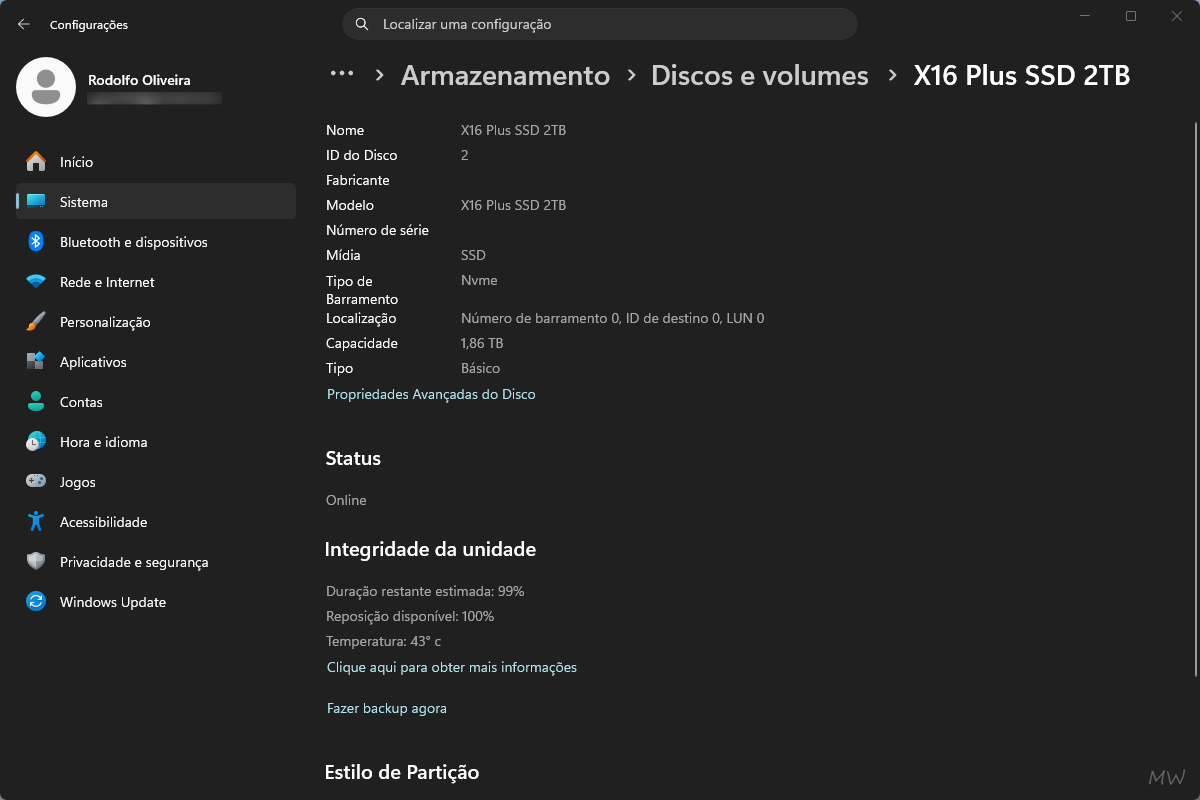Screen dimensions: 1200x800
Task: Click the search magnifier icon
Action: coord(362,24)
